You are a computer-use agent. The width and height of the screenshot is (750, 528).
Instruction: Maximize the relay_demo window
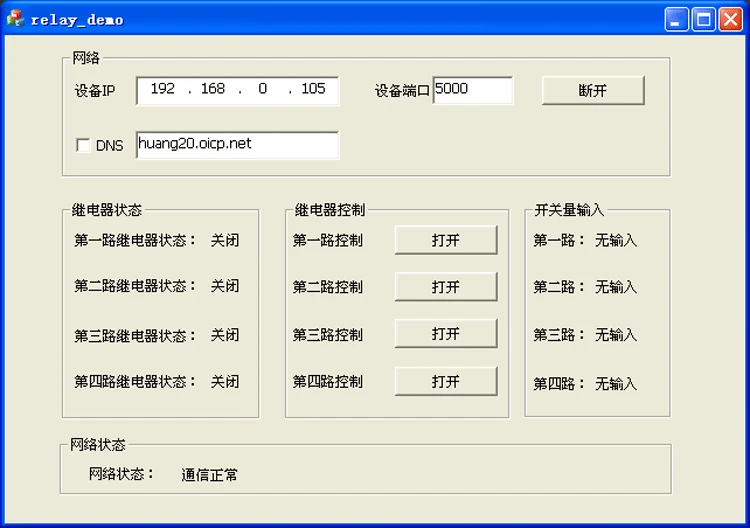coord(704,20)
